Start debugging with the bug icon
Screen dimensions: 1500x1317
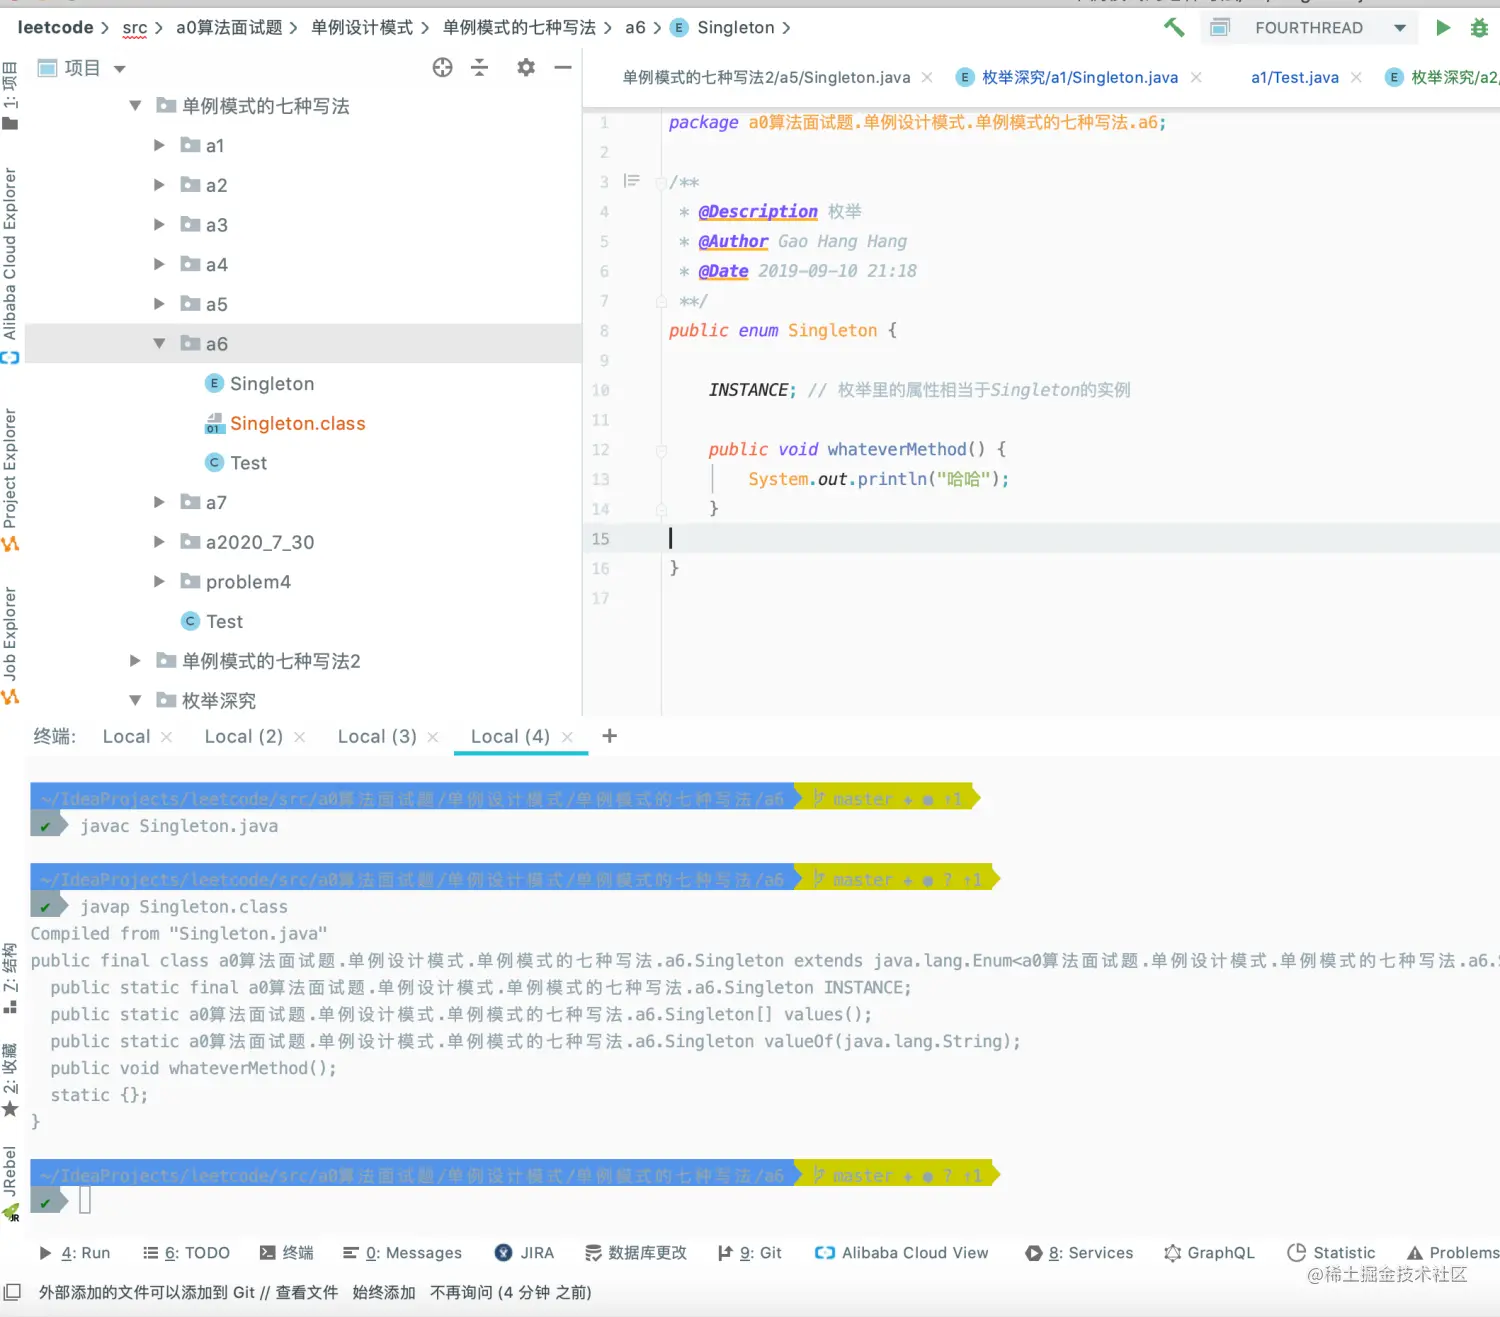click(1479, 28)
